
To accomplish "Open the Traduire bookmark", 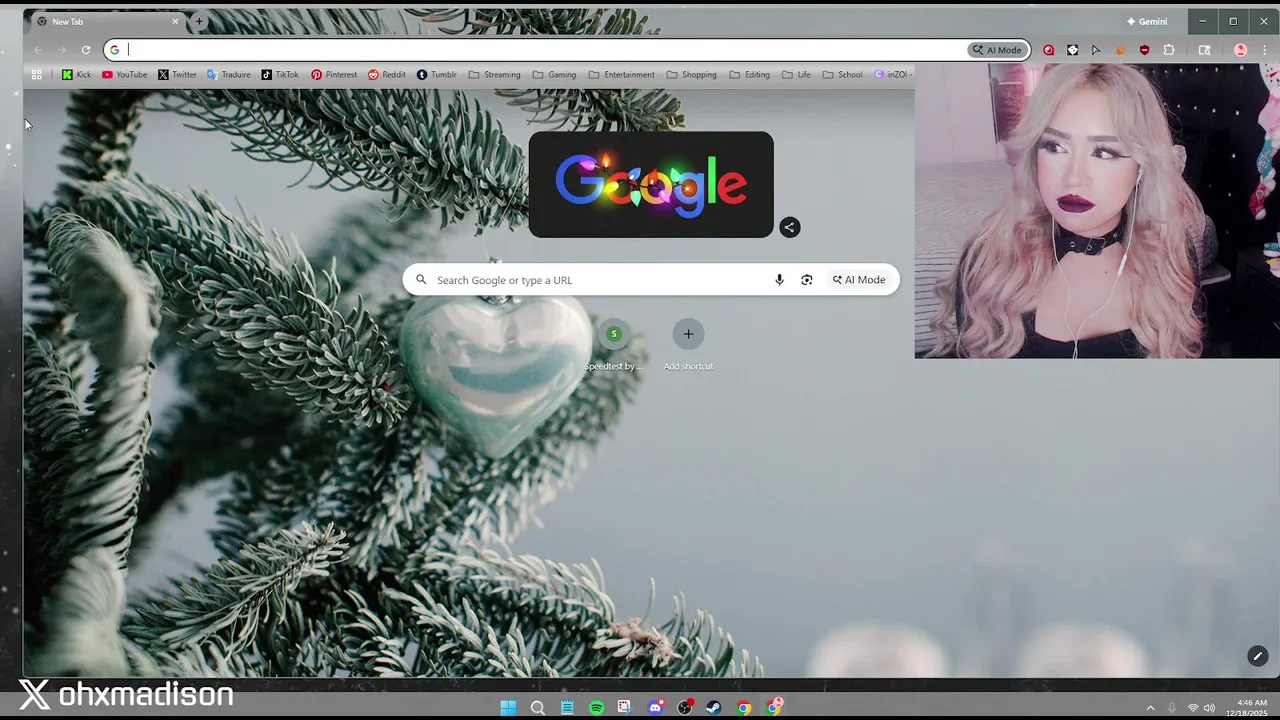I will pos(229,75).
